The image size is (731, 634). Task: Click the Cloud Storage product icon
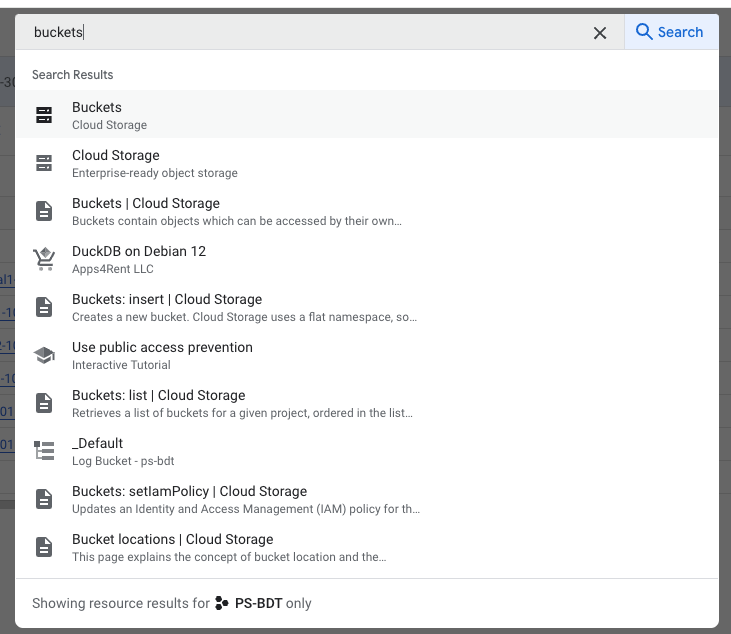pyautogui.click(x=44, y=163)
